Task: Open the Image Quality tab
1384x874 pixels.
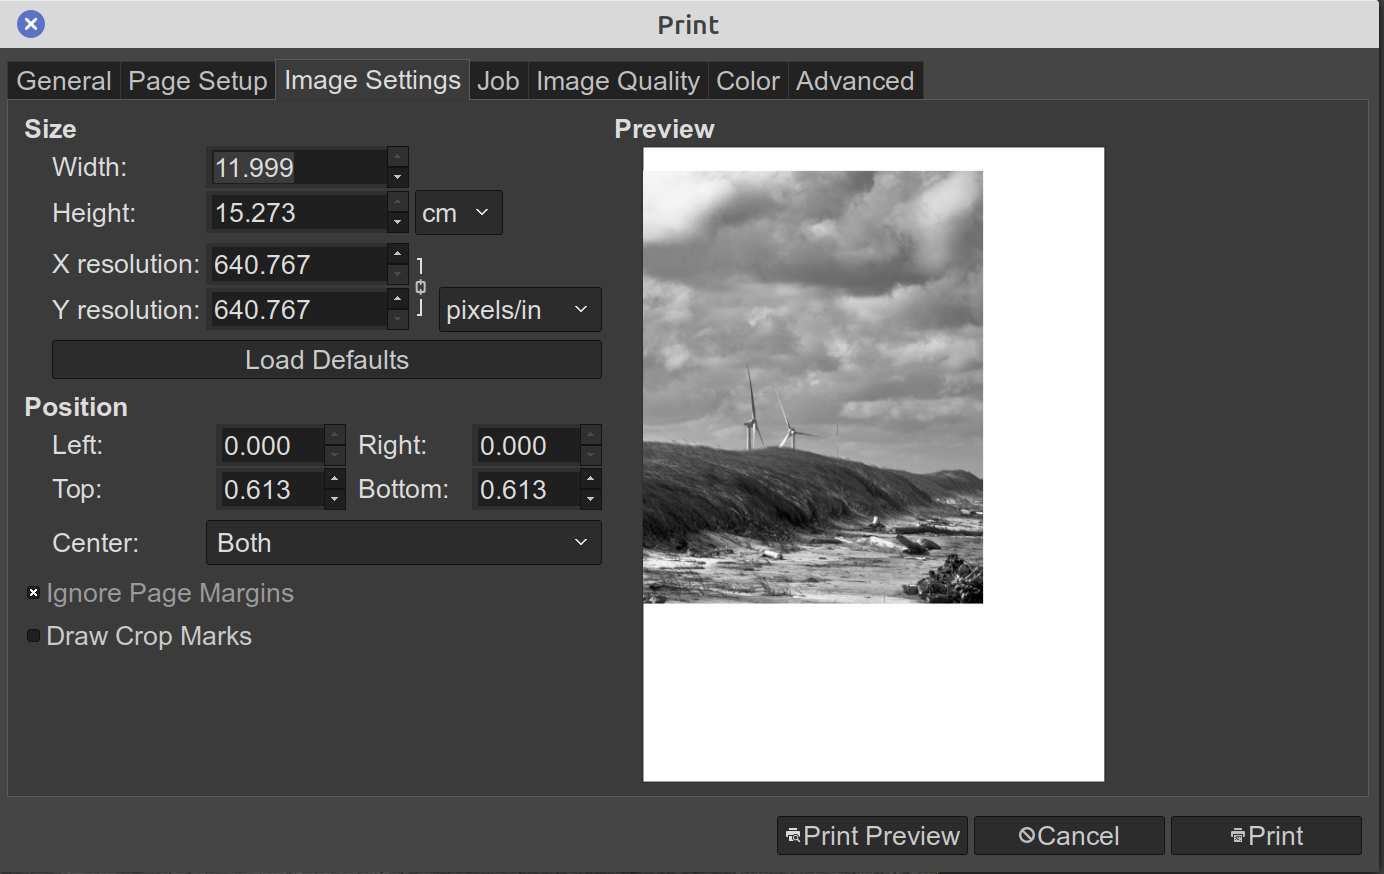Action: 617,81
